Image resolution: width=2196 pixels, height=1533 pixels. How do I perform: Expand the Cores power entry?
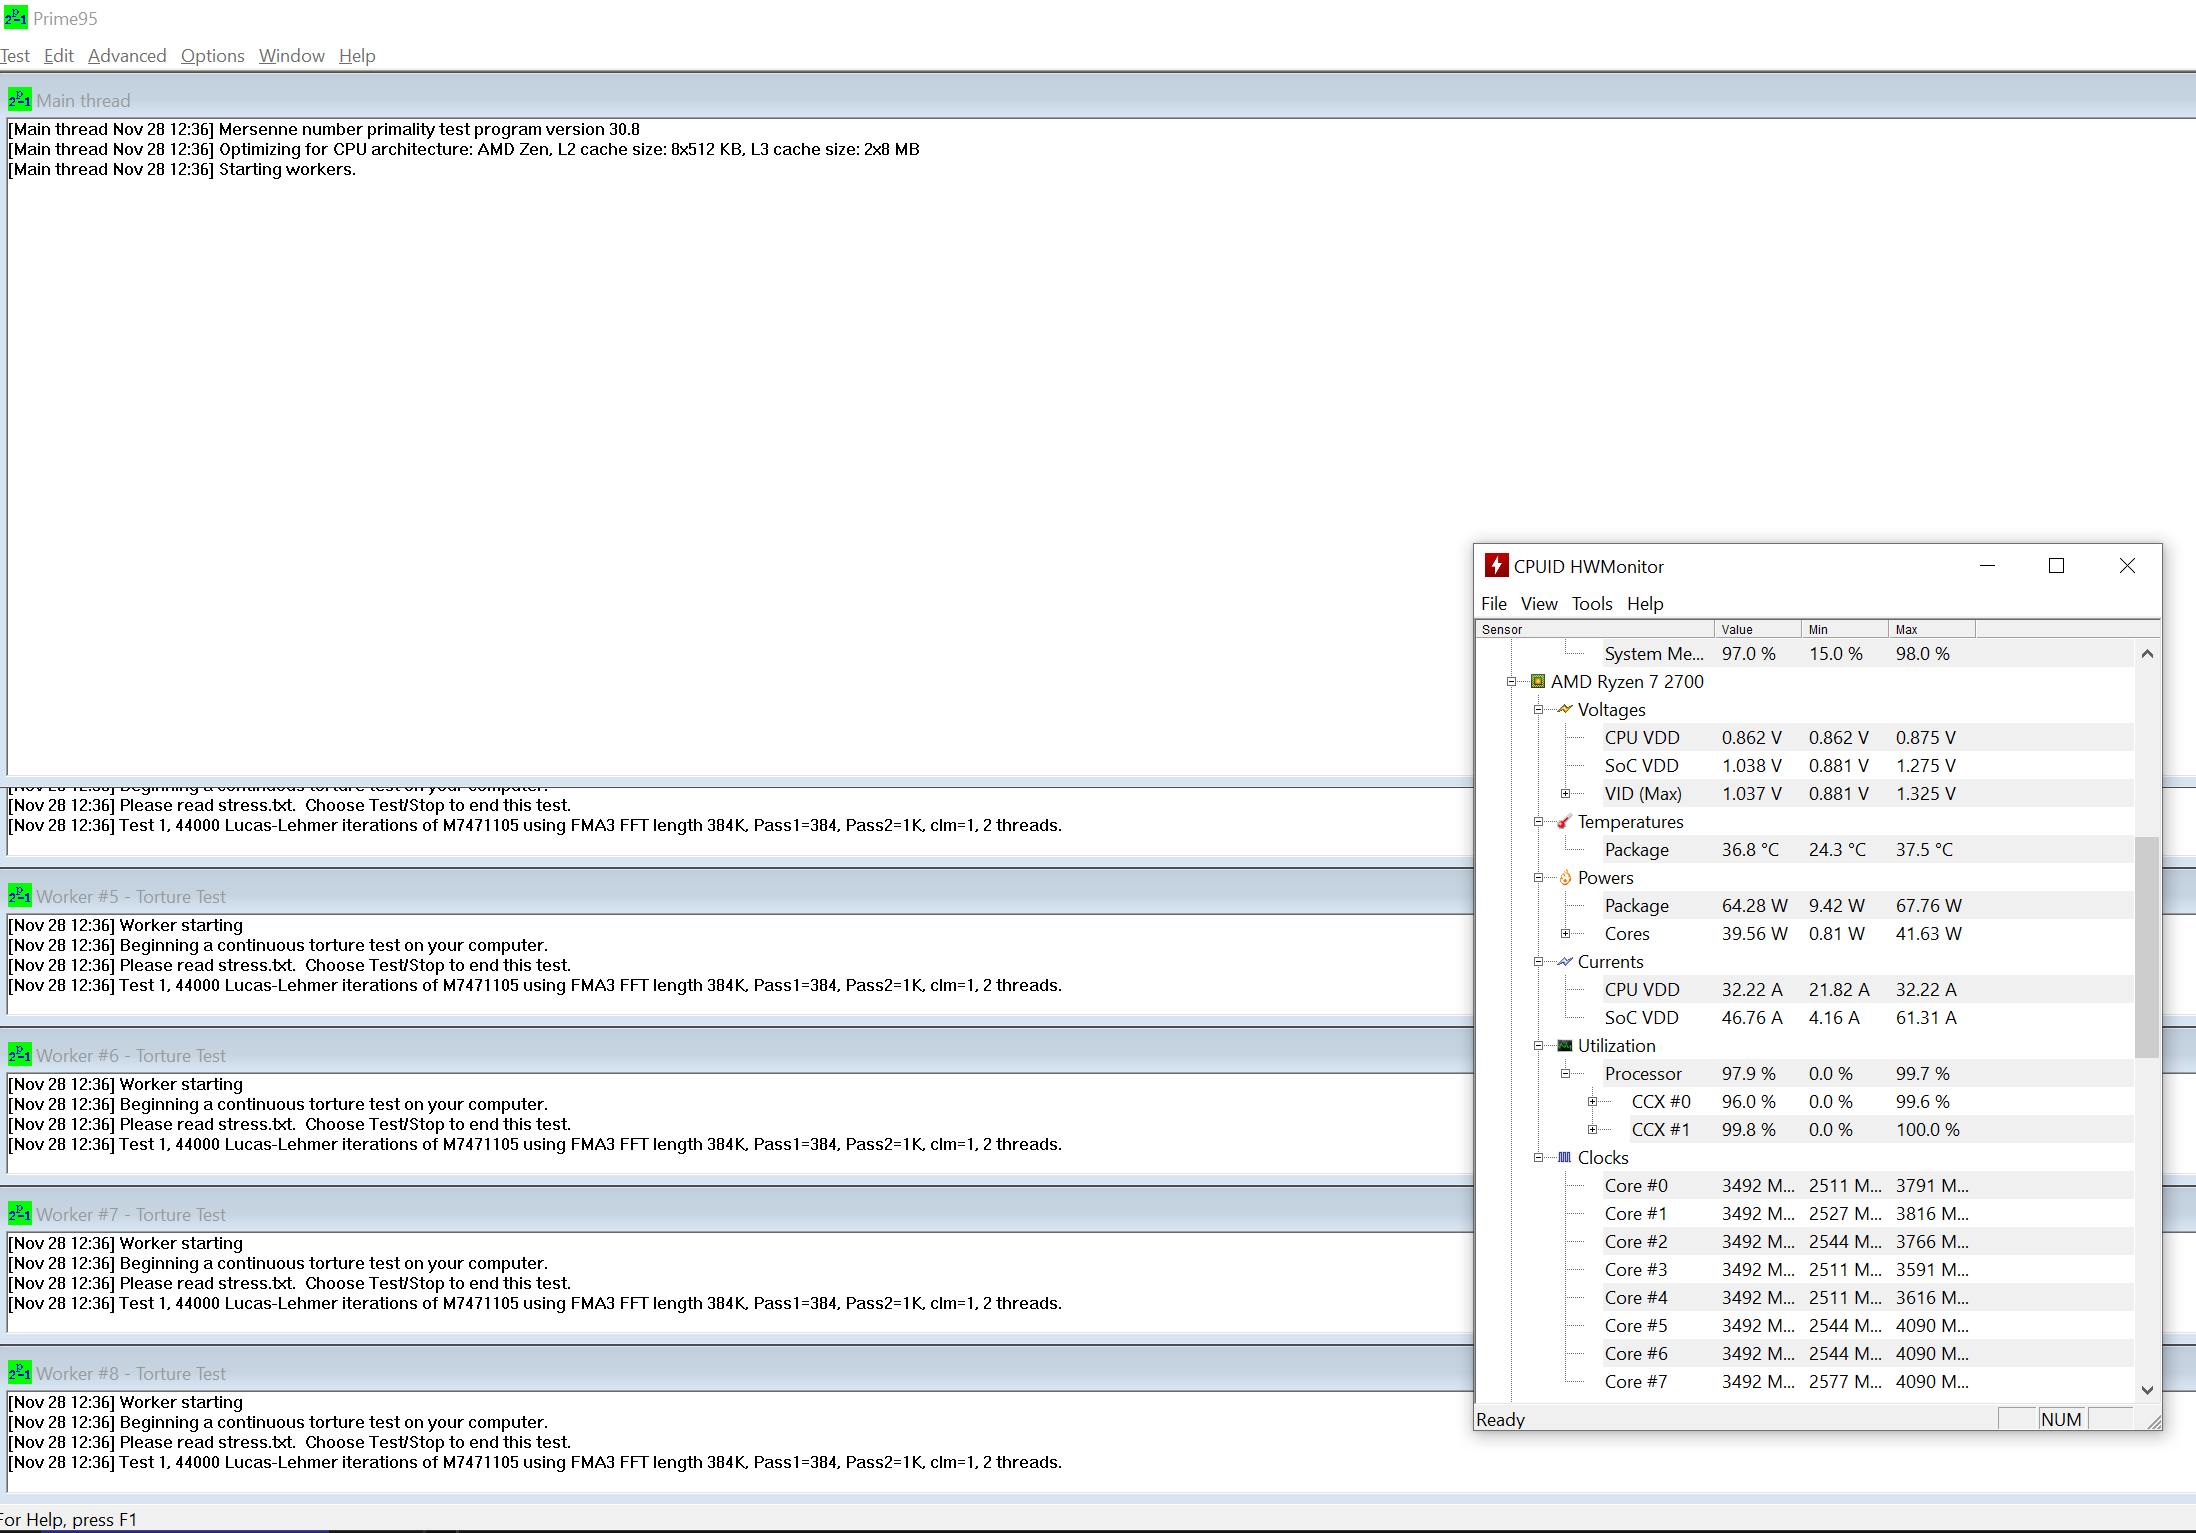[1565, 933]
